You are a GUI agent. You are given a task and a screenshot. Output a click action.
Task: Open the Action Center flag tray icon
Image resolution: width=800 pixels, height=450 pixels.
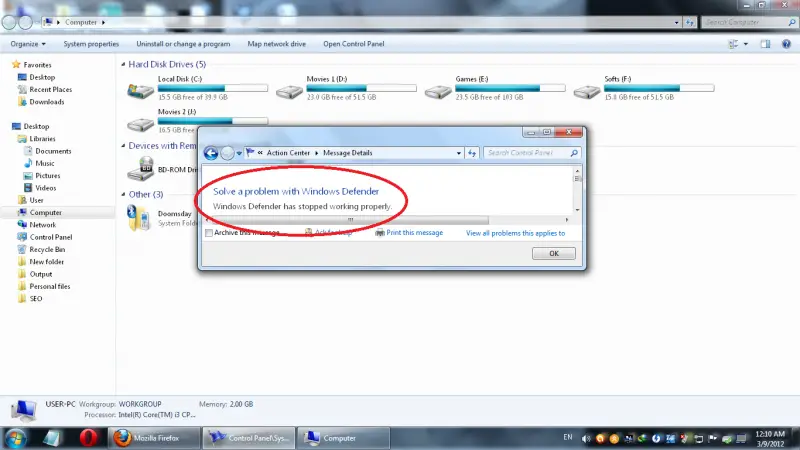713,438
